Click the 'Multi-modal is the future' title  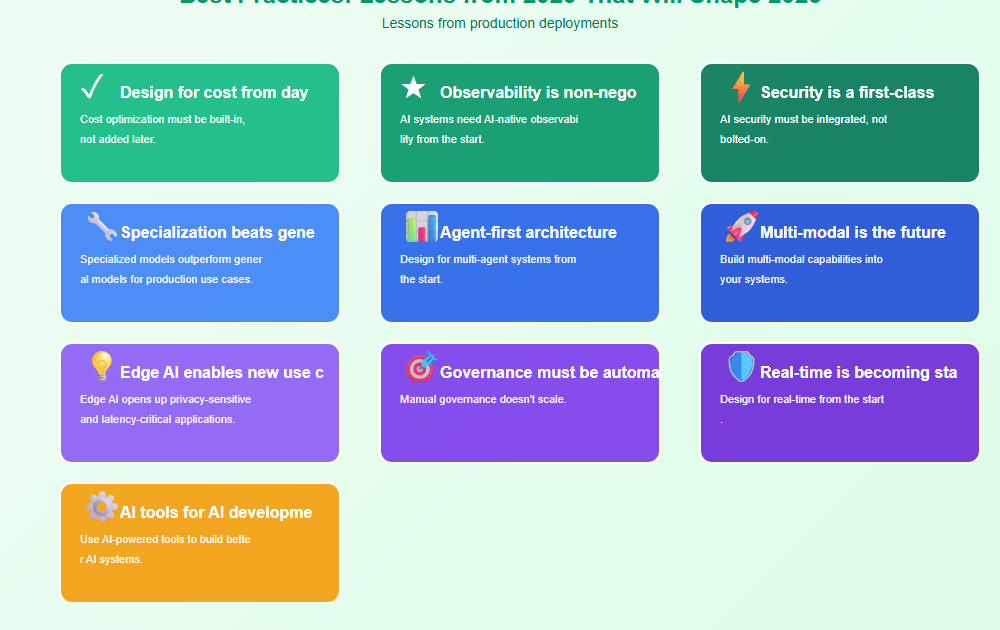852,233
